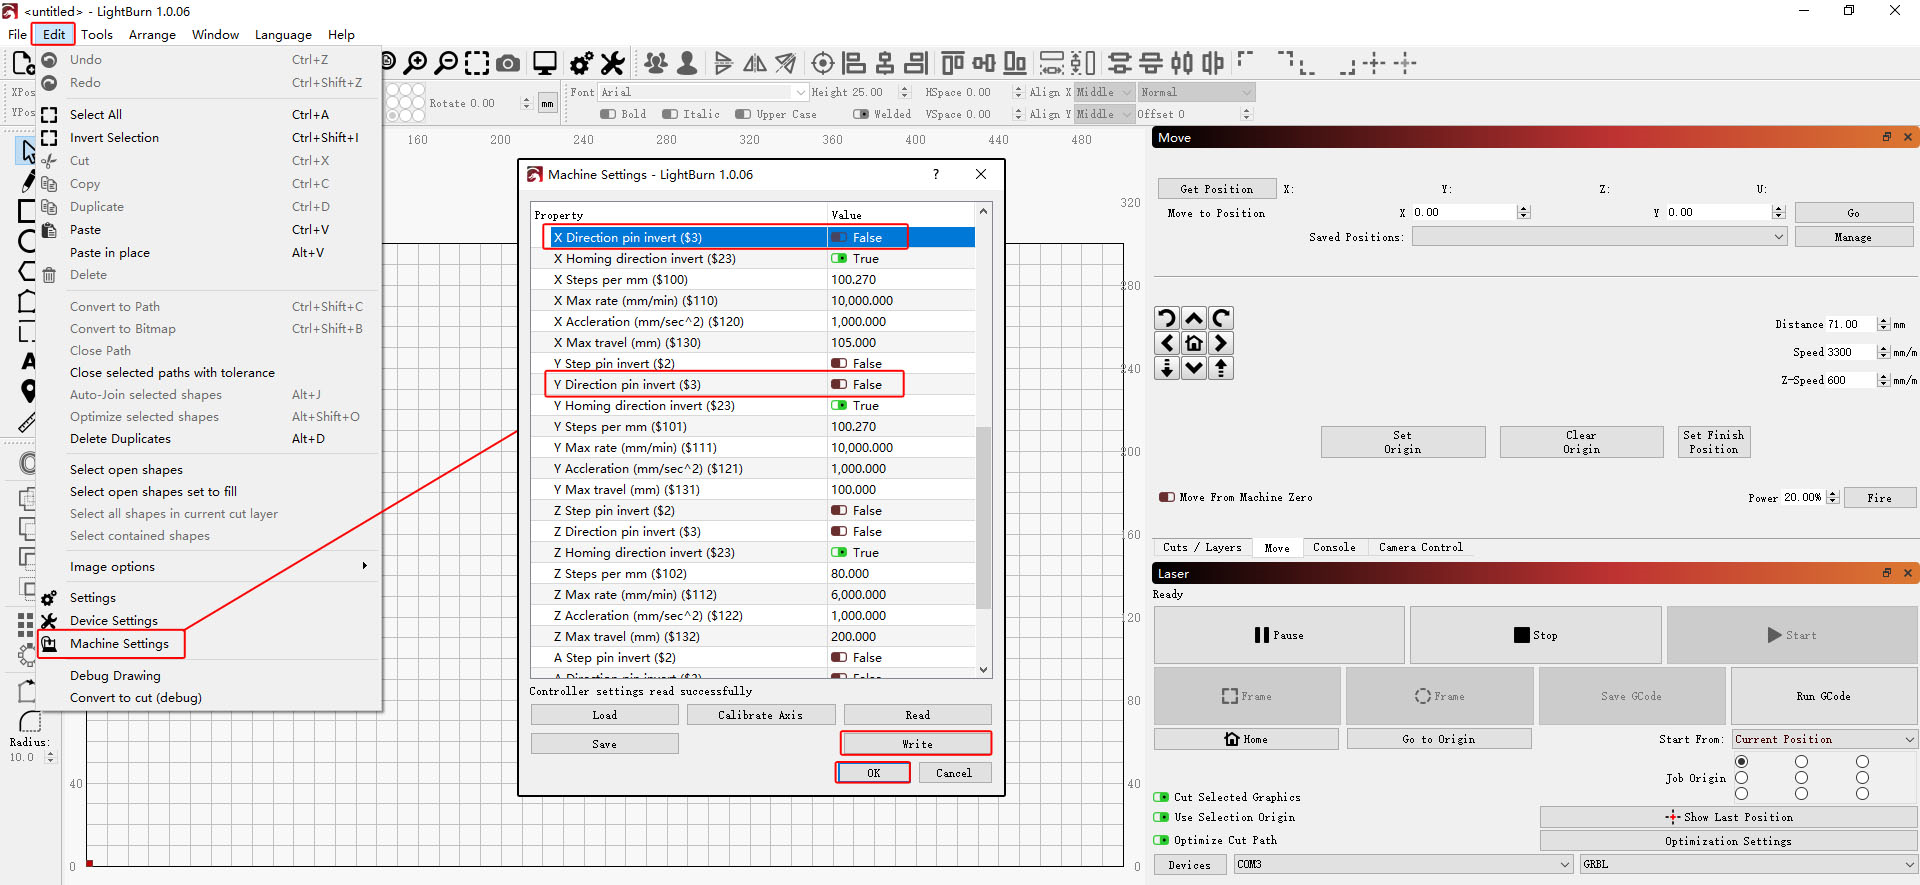1920x885 pixels.
Task: Toggle Y Direction pin invert ($3) value
Action: tap(839, 384)
